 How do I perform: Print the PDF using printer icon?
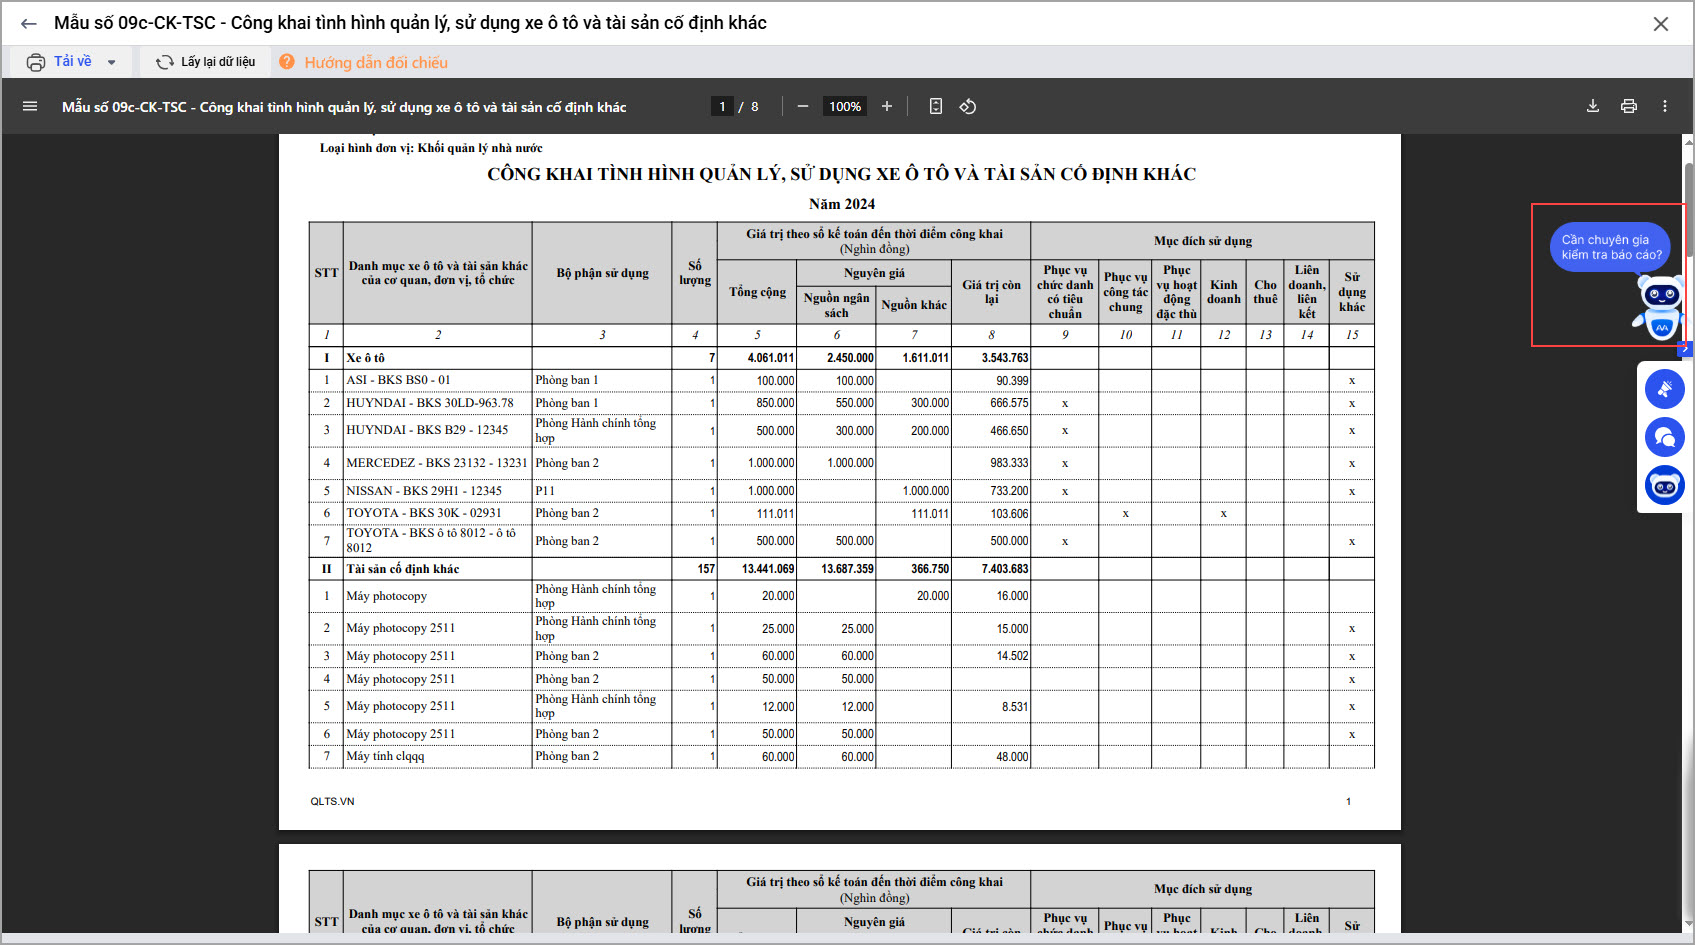[1629, 106]
